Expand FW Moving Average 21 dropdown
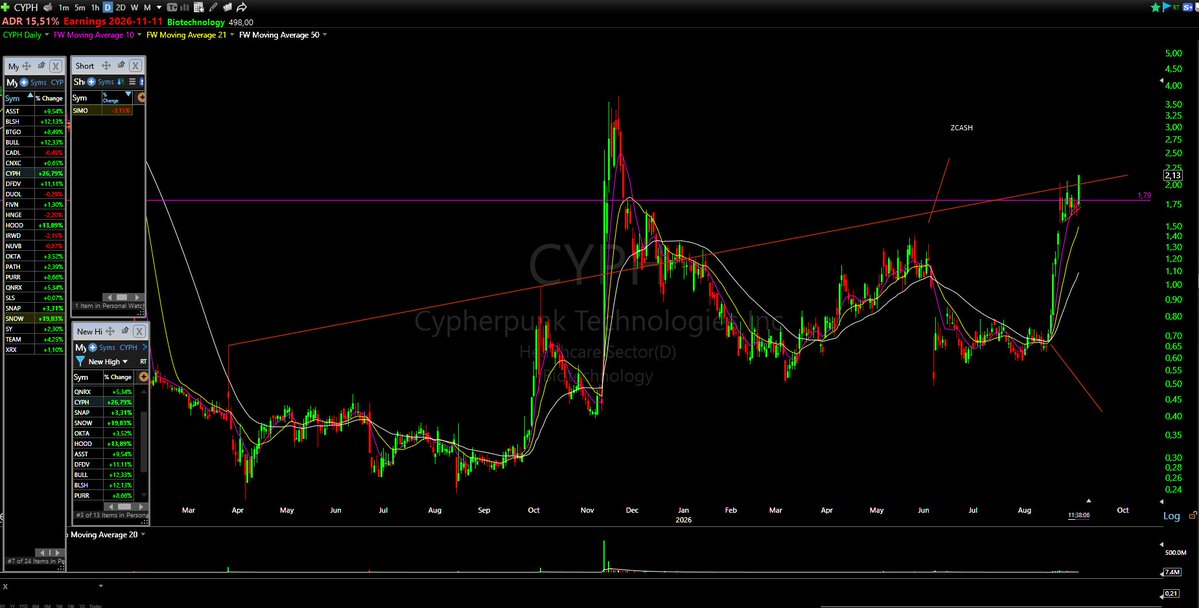Screen dimensions: 1199x608 point(232,34)
